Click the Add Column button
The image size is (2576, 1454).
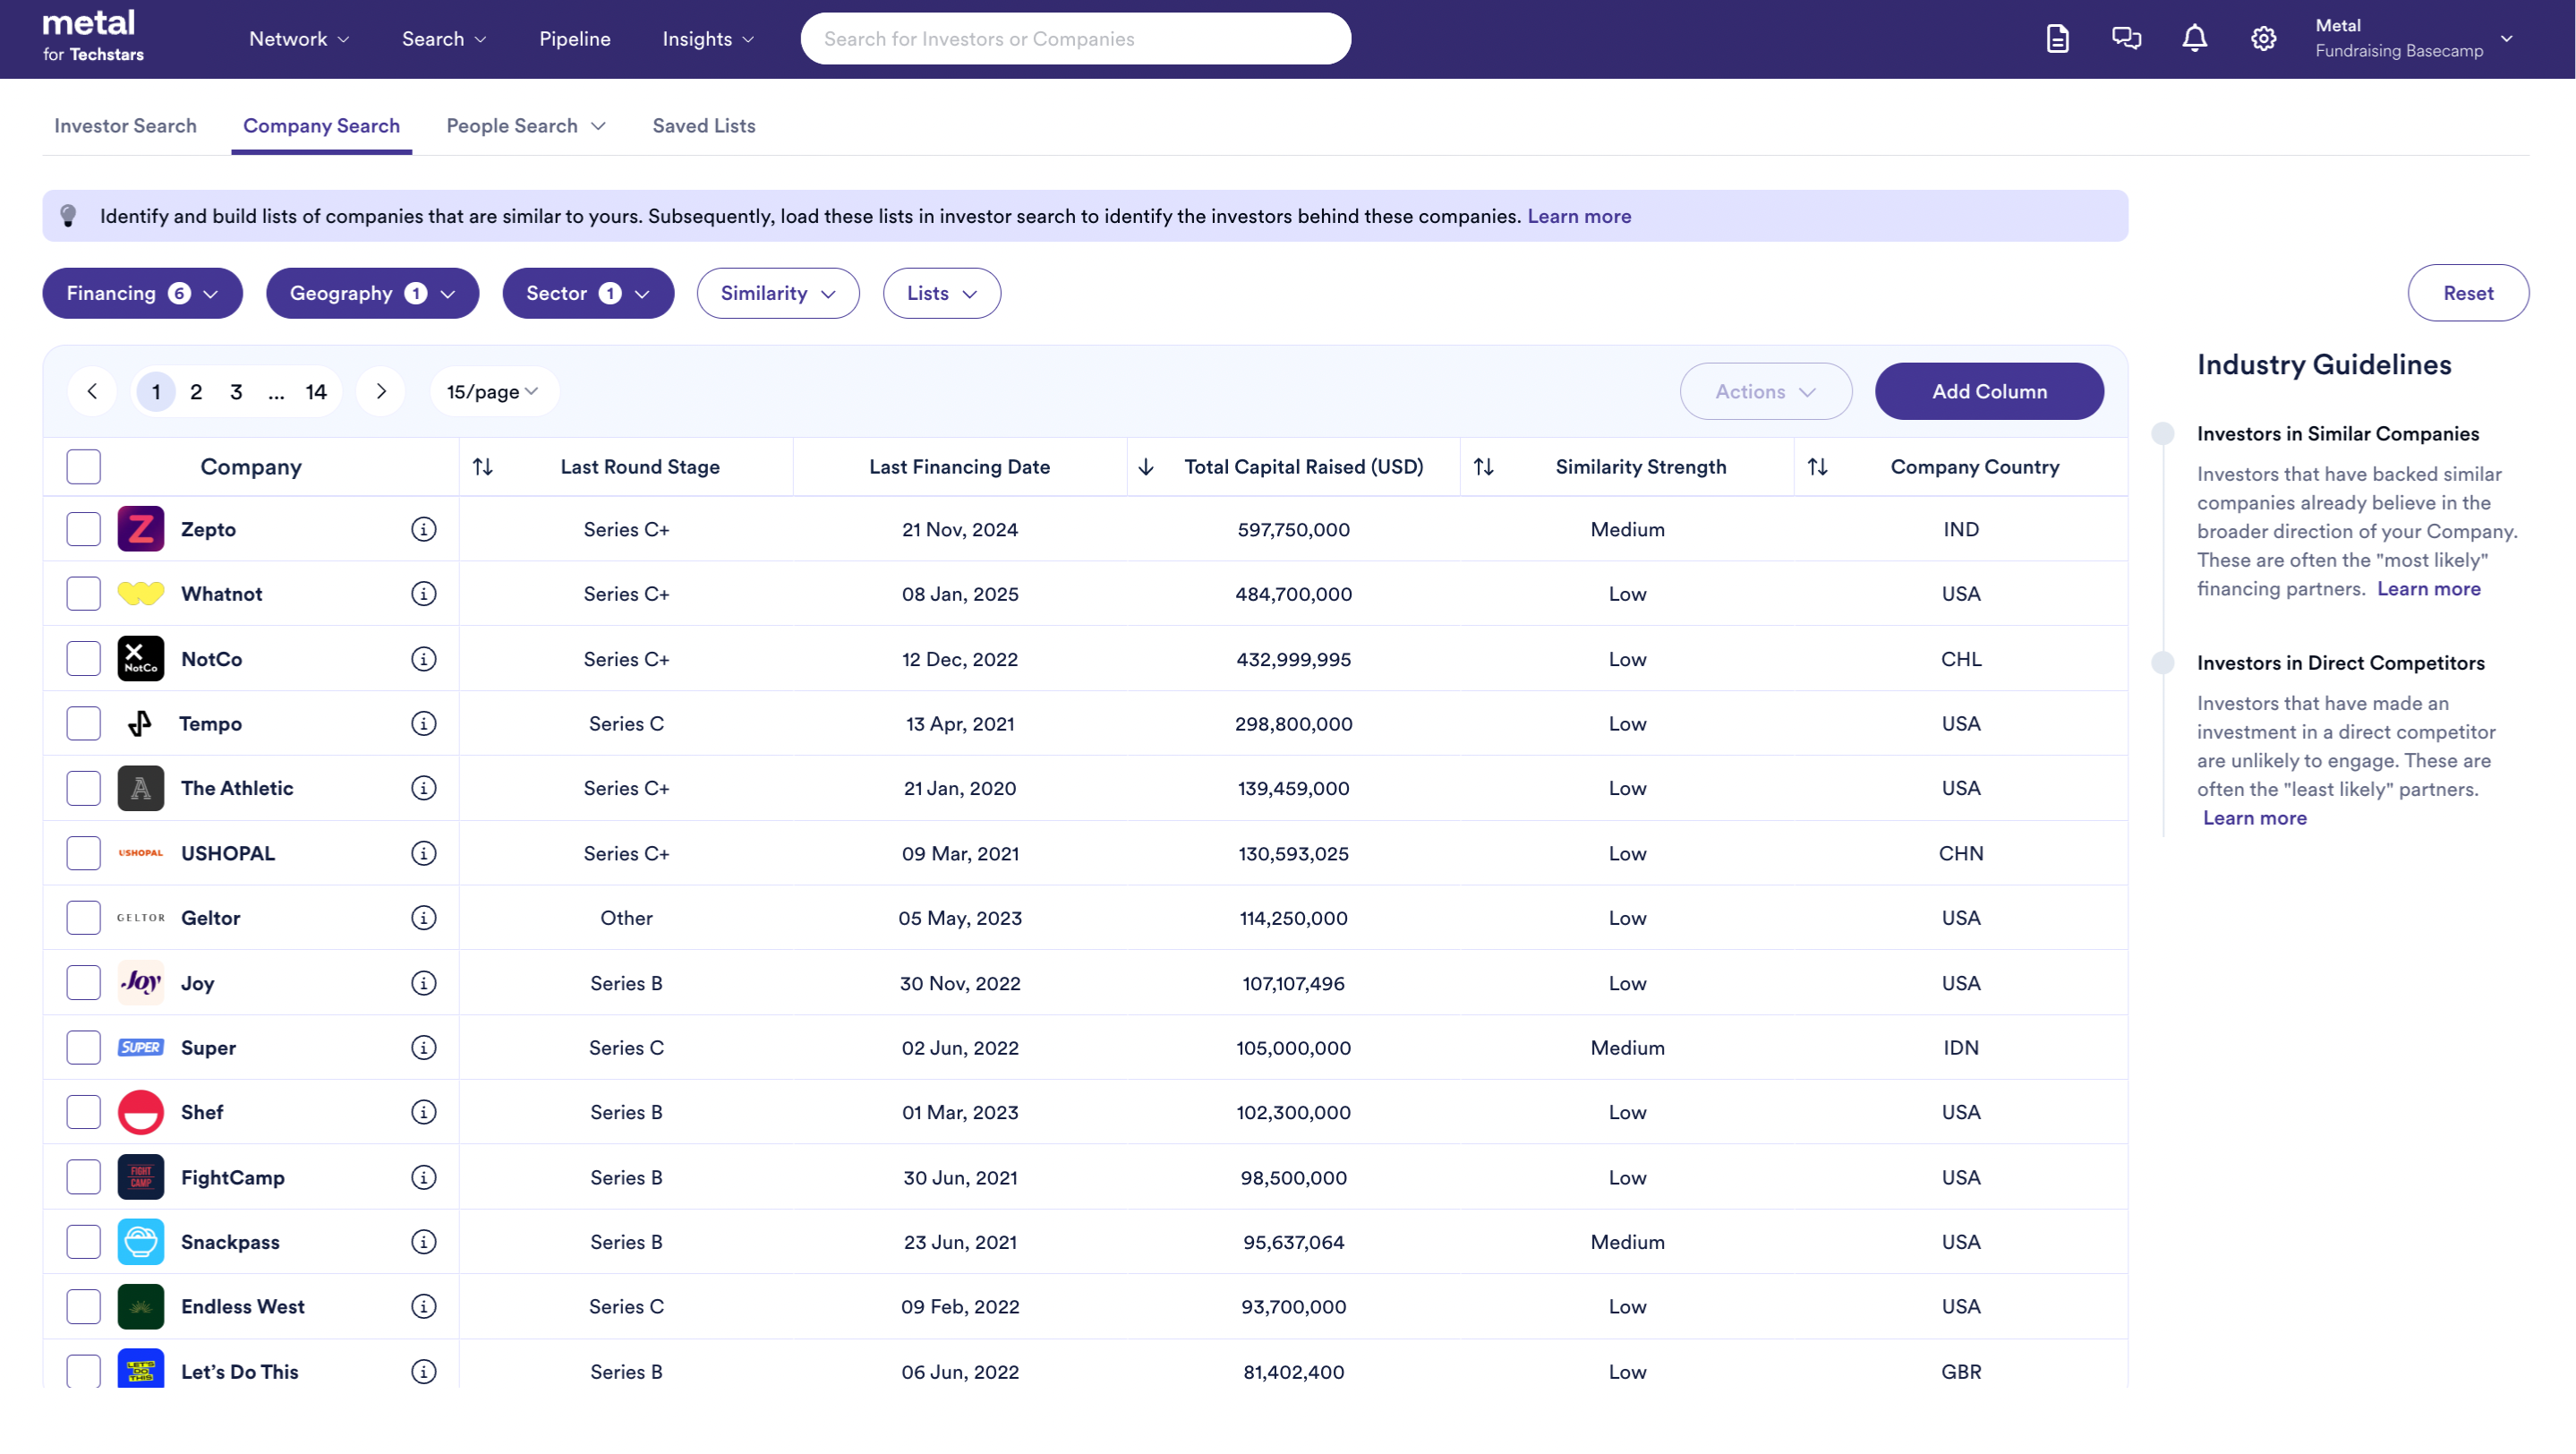[x=1988, y=391]
